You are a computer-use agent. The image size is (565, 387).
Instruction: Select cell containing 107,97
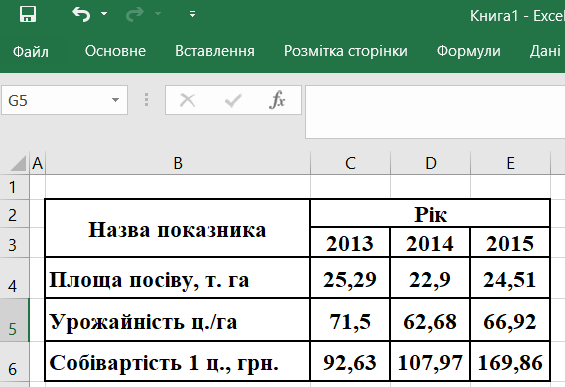pyautogui.click(x=430, y=361)
